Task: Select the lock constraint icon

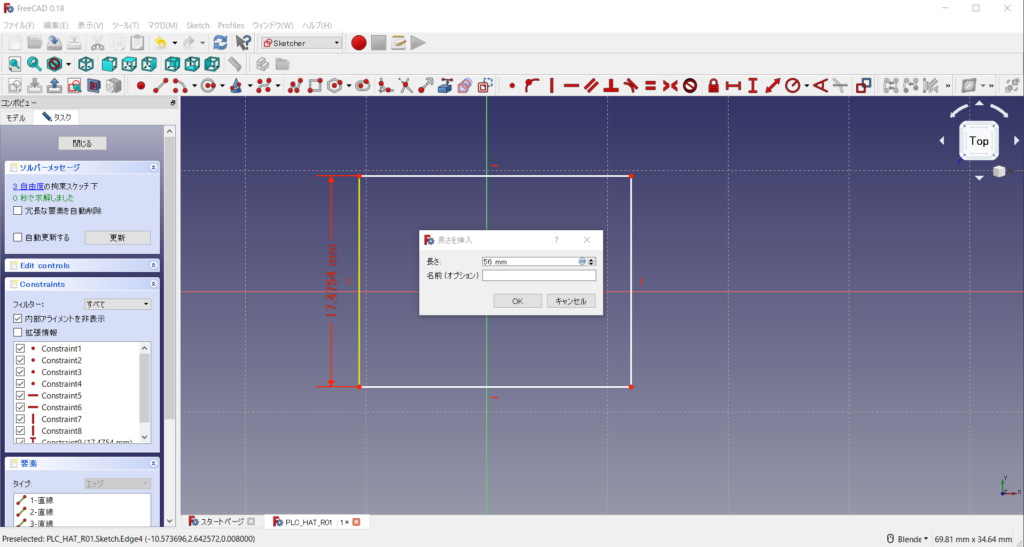Action: 714,86
